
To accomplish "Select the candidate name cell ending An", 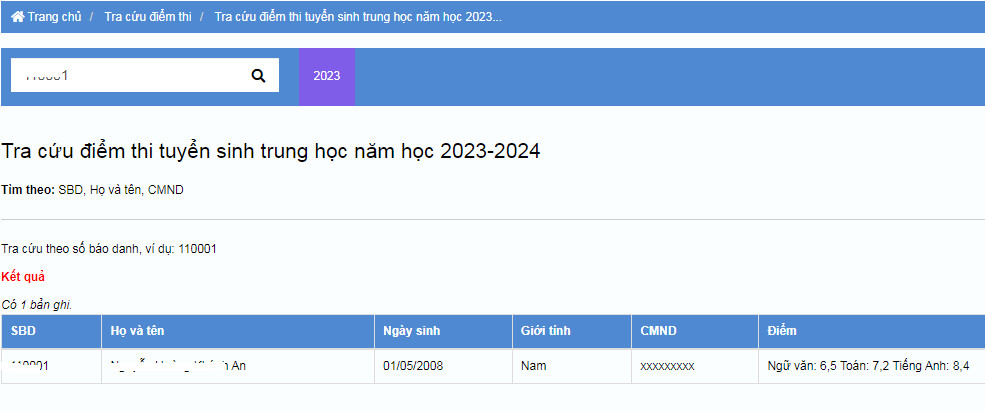I will click(x=238, y=366).
